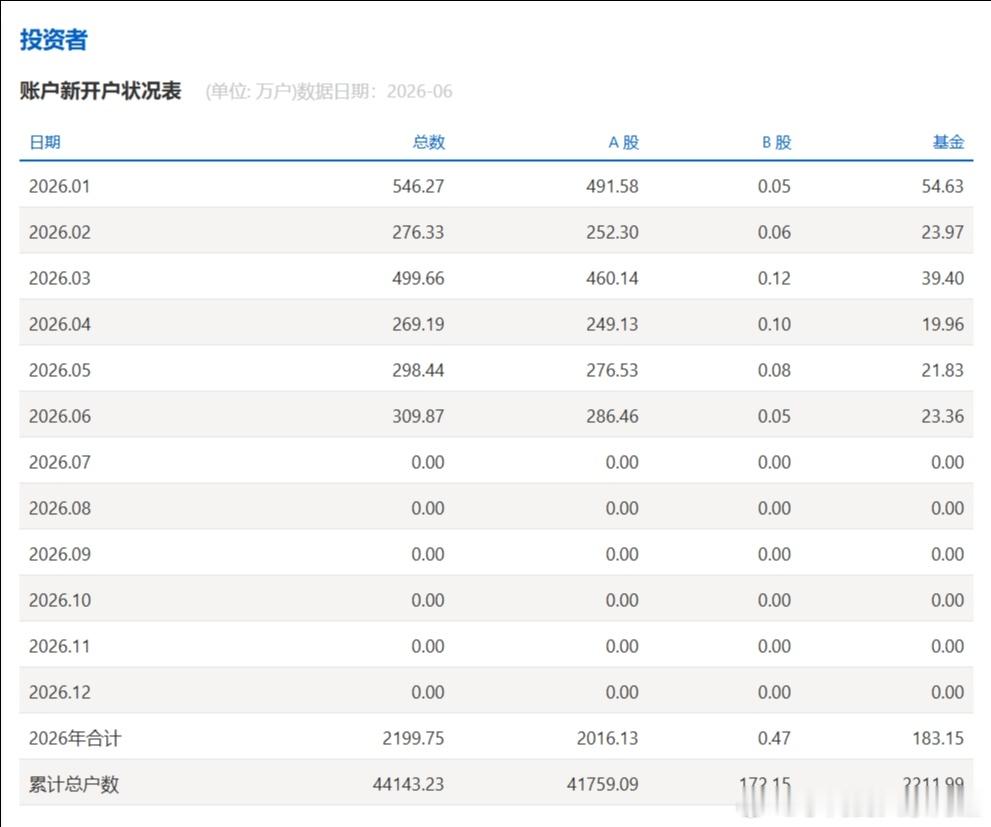991x827 pixels.
Task: Select A股 value 252.30
Action: click(612, 232)
